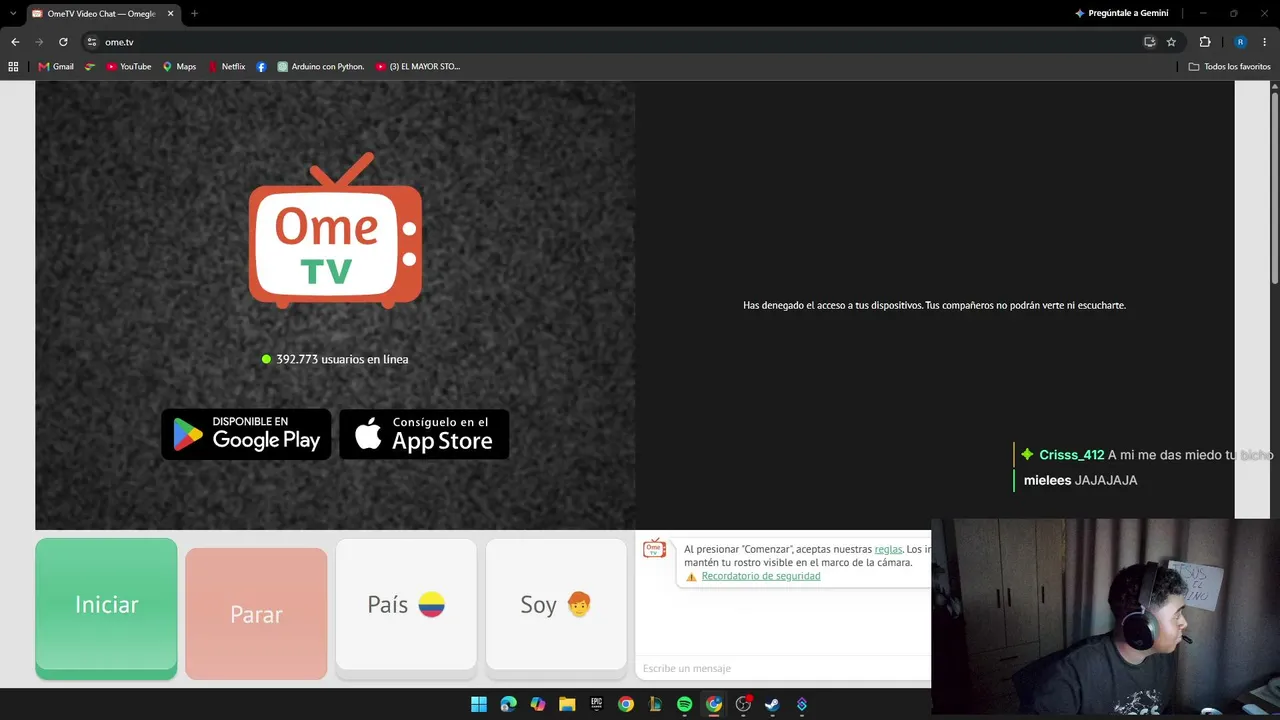
Task: Focus the Escribe un mensaje field
Action: coord(783,668)
